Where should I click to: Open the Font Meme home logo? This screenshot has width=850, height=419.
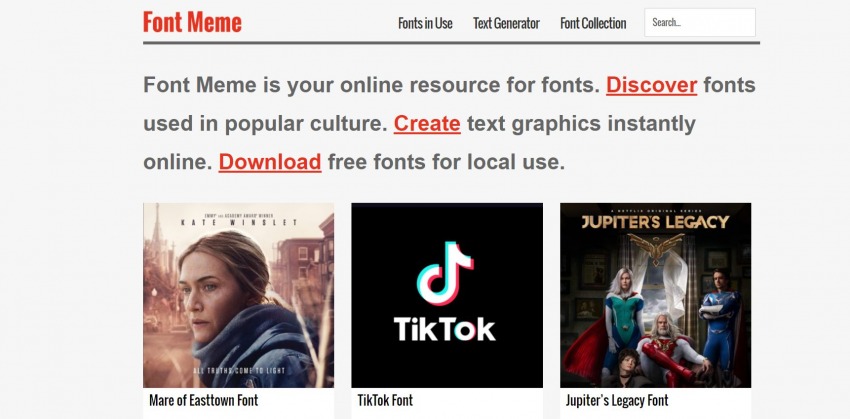point(192,22)
